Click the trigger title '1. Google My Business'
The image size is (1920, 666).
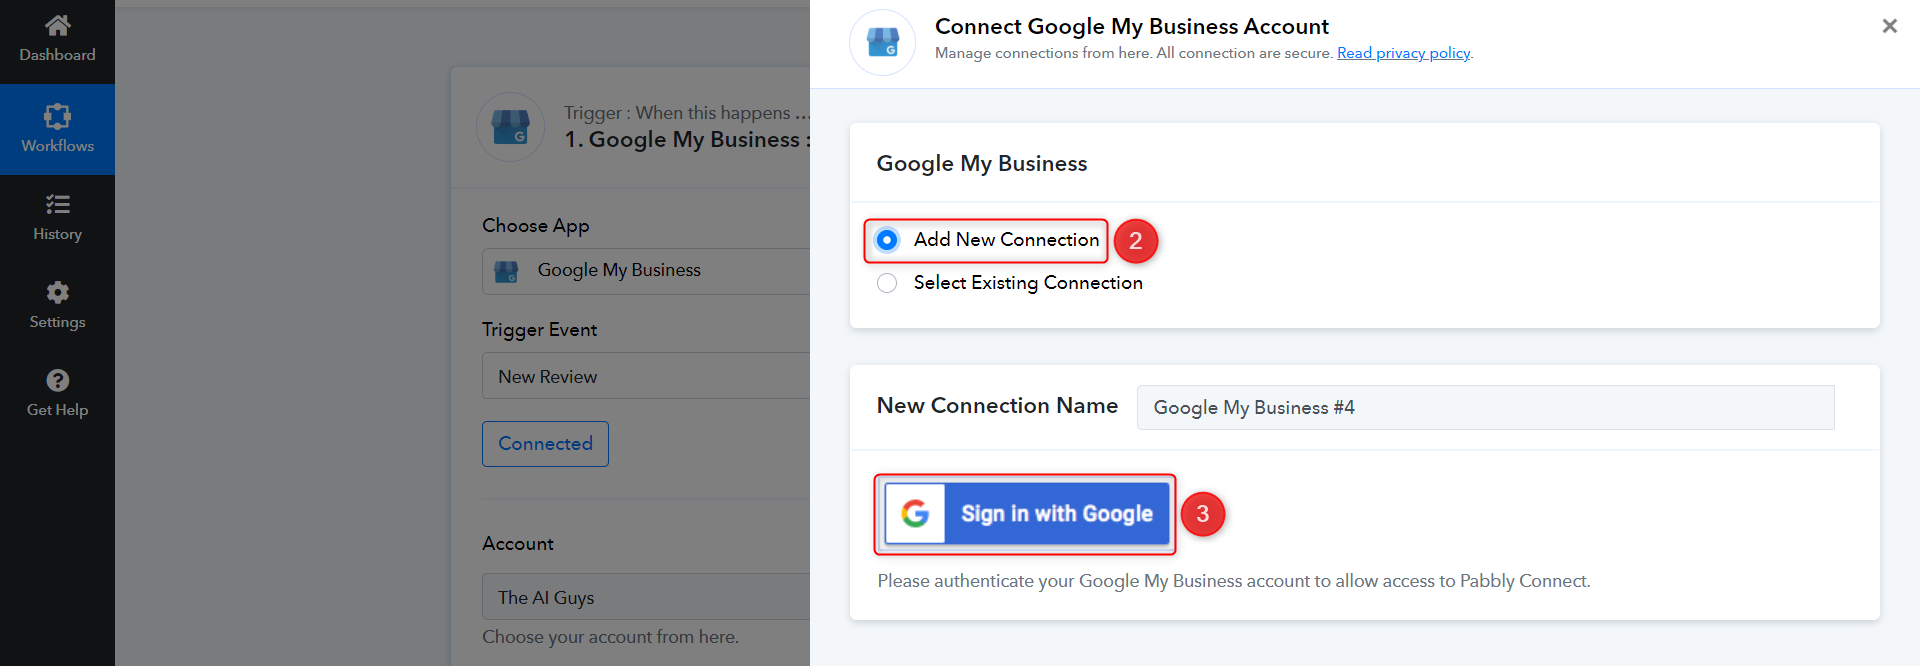(687, 140)
